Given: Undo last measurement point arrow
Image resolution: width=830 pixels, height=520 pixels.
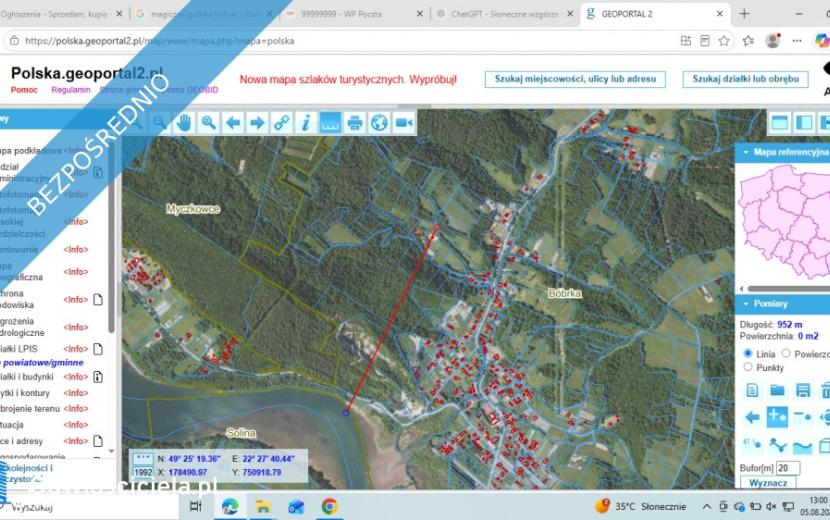Looking at the screenshot, I should click(752, 417).
